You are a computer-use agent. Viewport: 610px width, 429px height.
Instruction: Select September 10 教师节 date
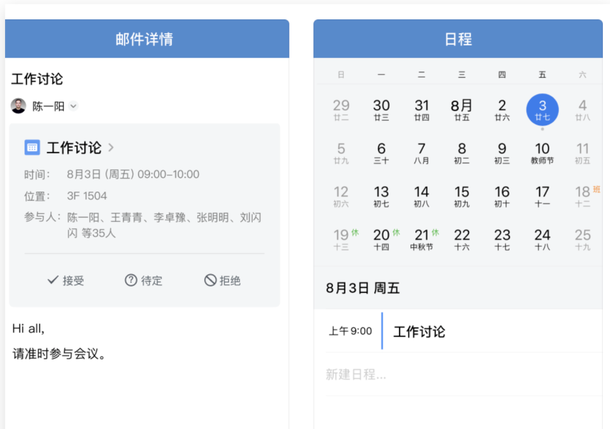(542, 153)
